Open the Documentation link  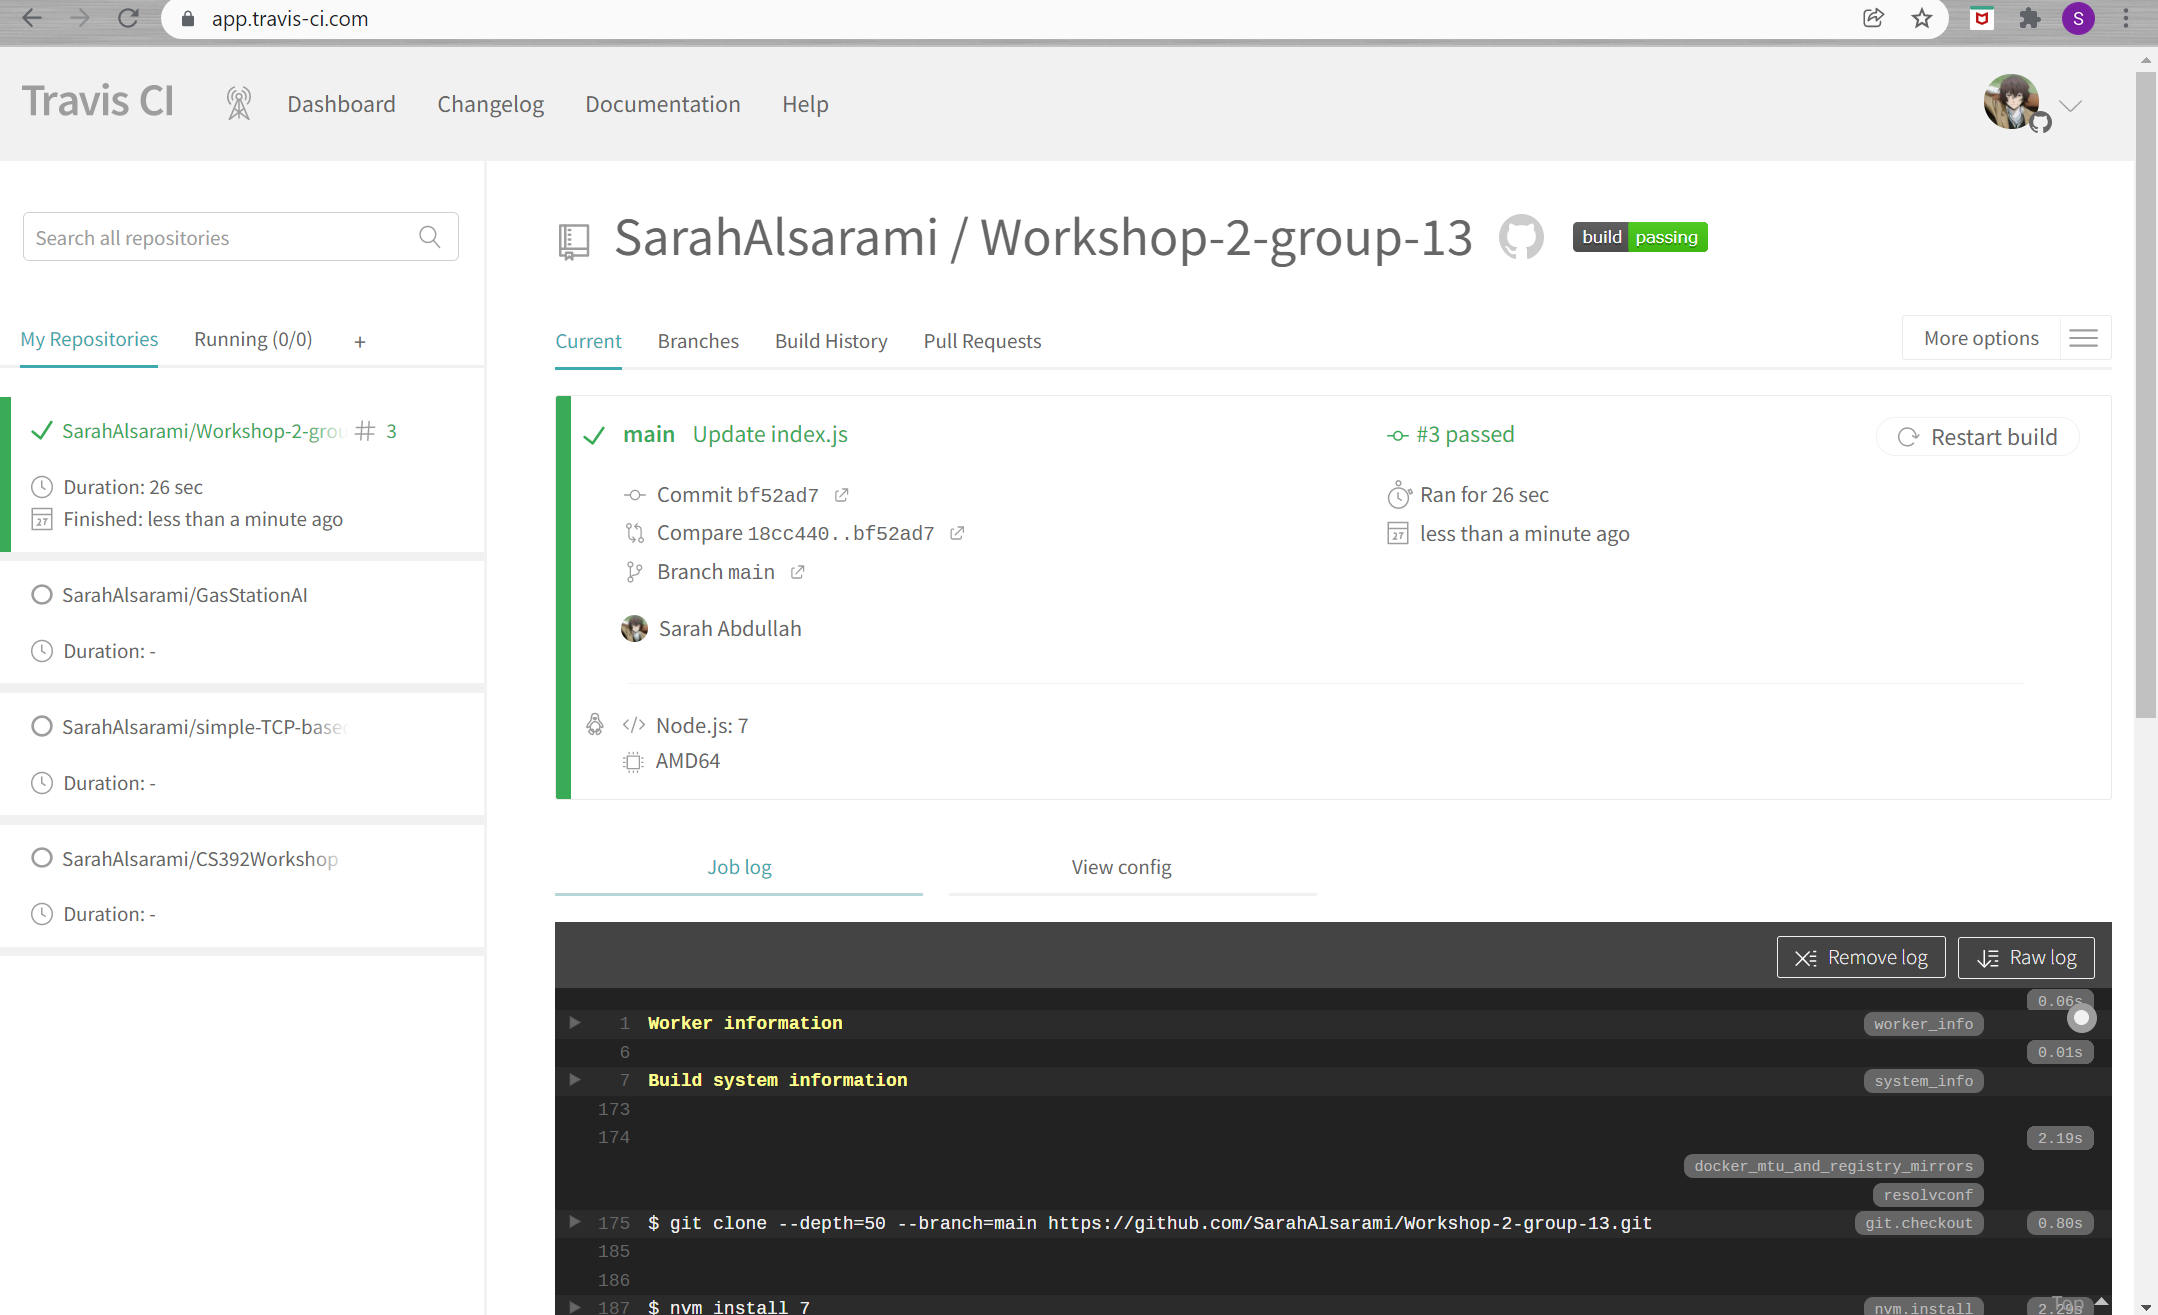[663, 104]
